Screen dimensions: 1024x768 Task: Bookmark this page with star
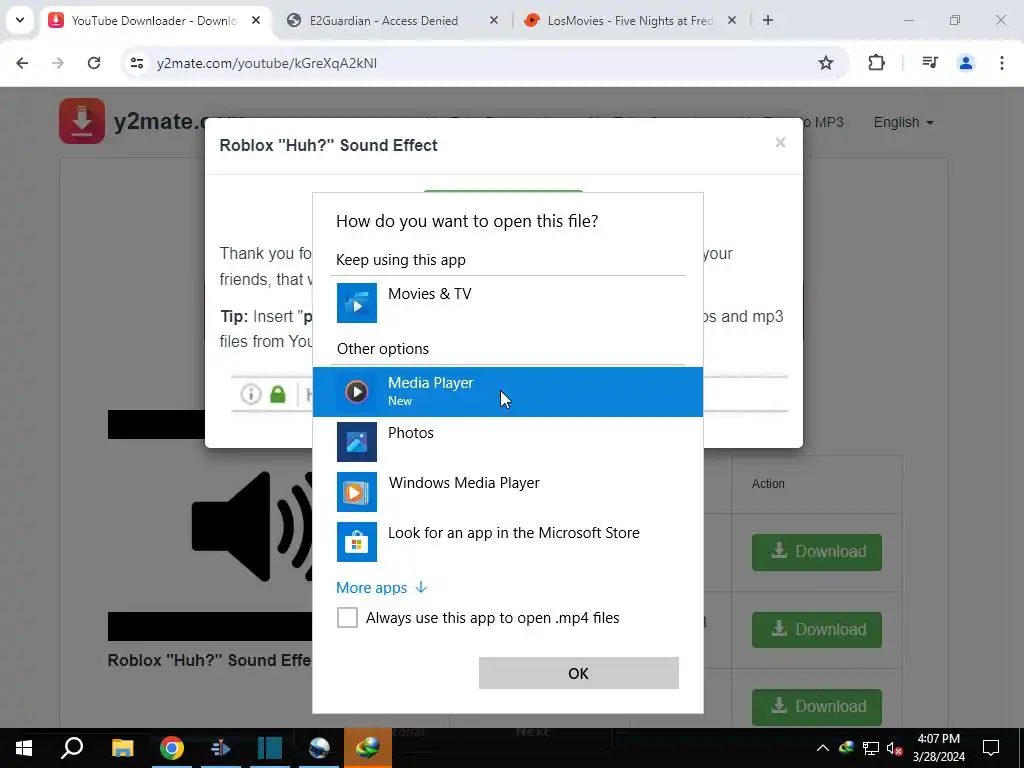[825, 63]
